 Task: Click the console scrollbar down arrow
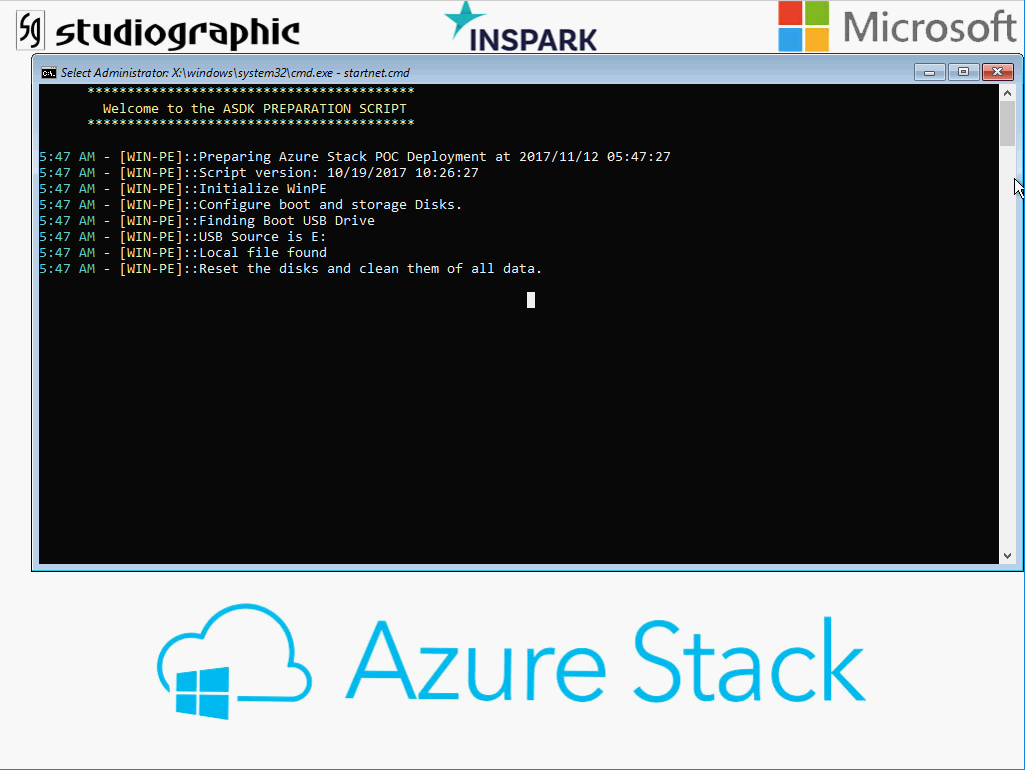pyautogui.click(x=1007, y=556)
